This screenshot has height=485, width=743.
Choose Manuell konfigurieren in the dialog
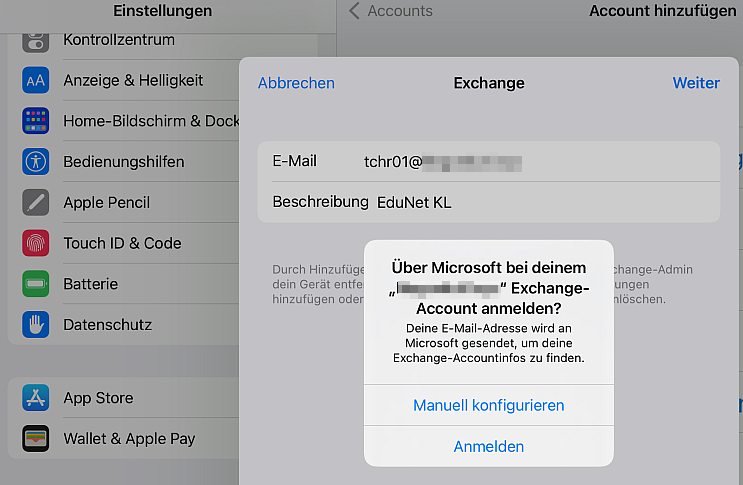(x=489, y=405)
